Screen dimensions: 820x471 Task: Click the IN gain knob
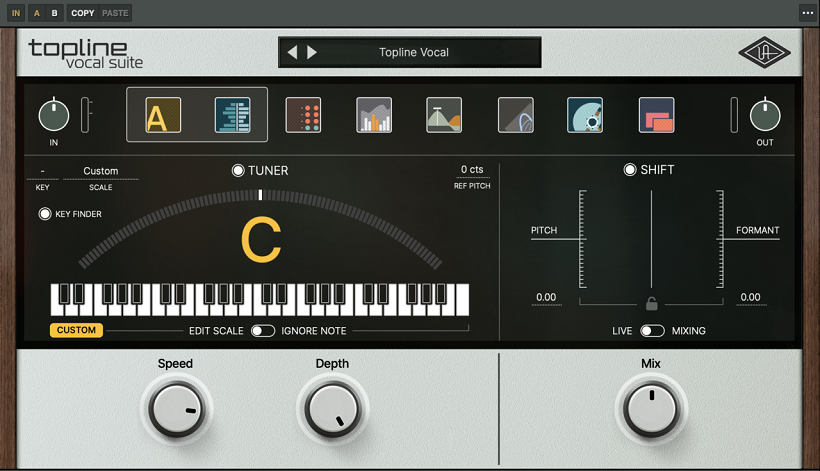53,116
